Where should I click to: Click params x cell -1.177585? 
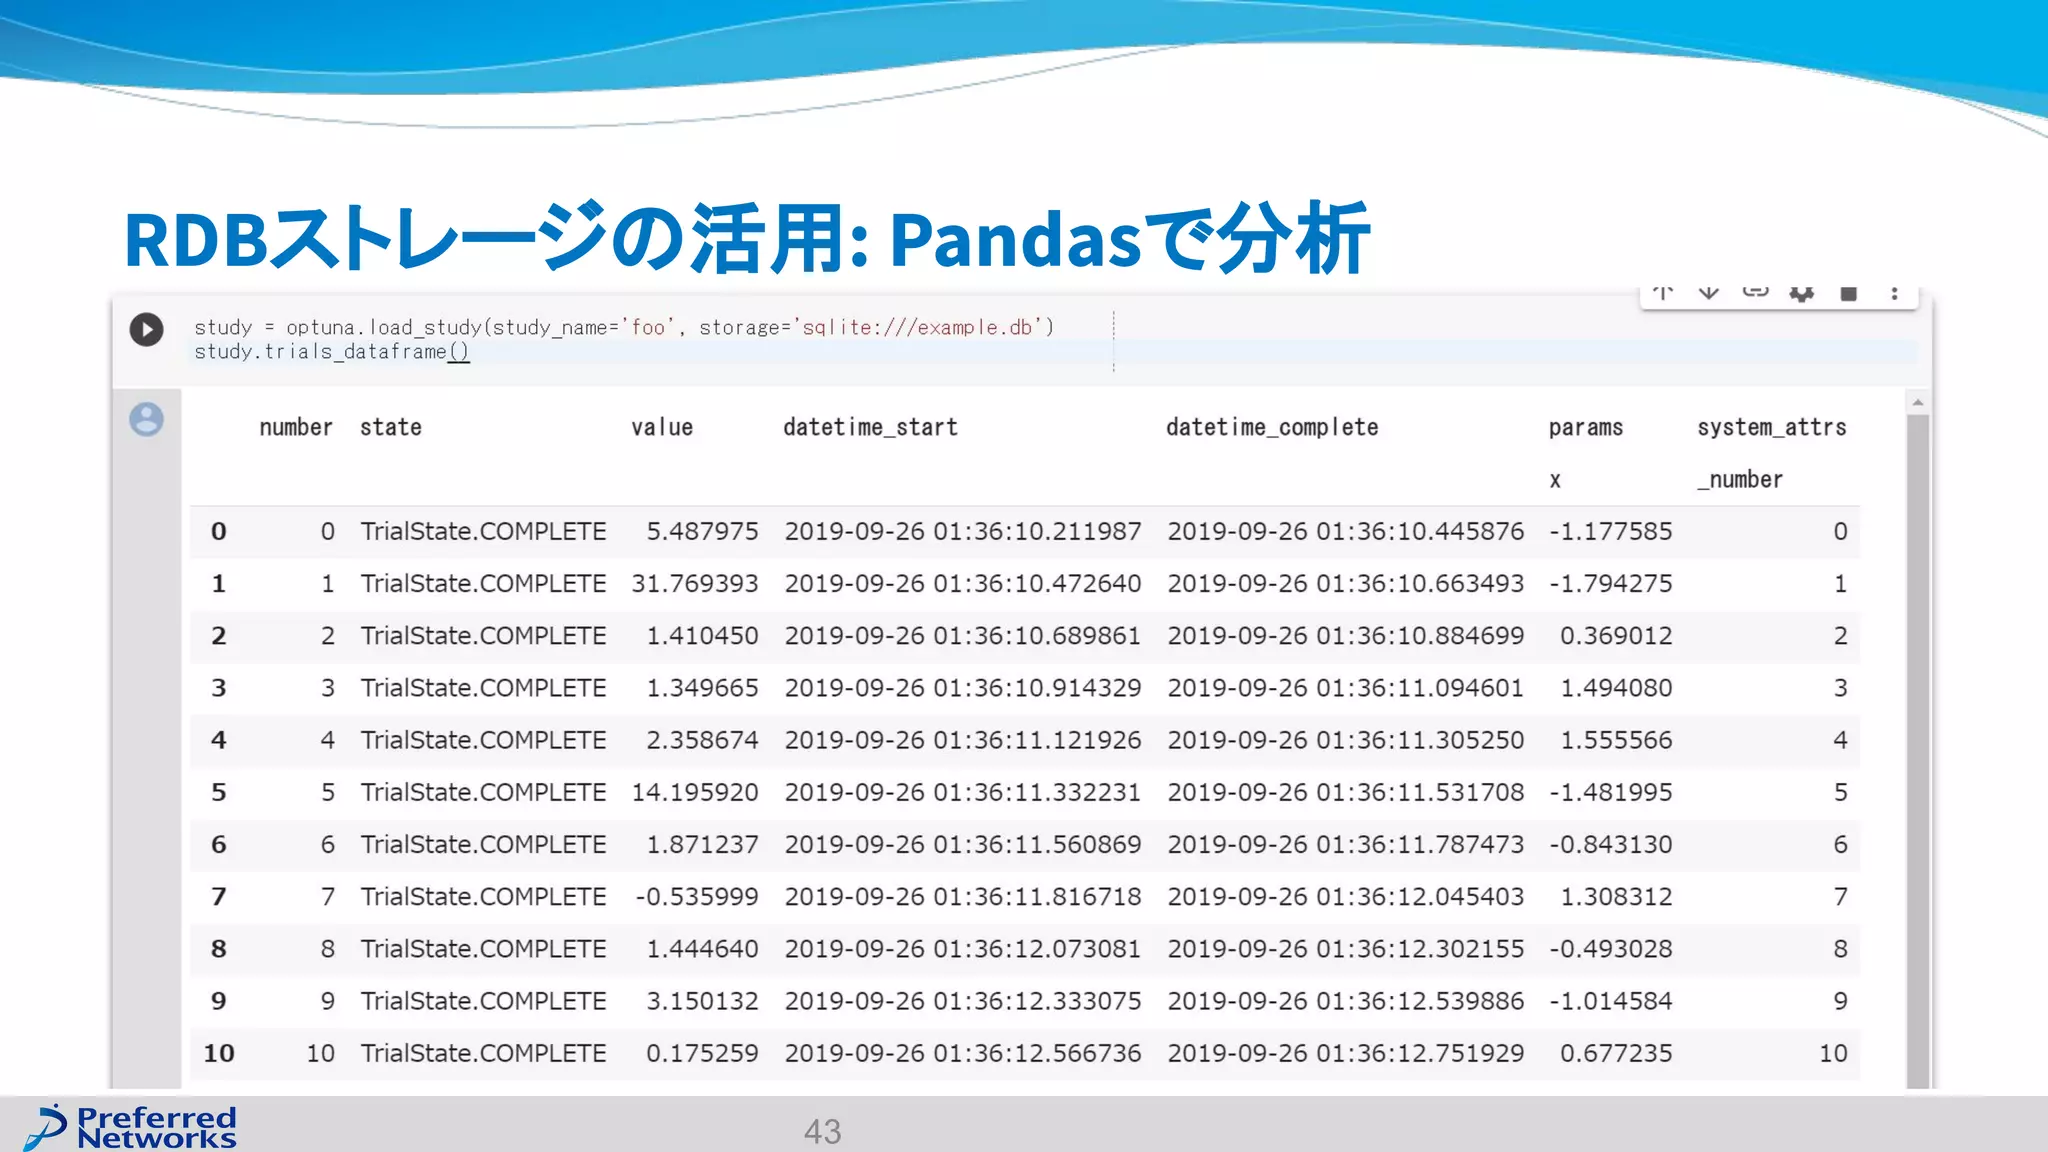(1611, 532)
